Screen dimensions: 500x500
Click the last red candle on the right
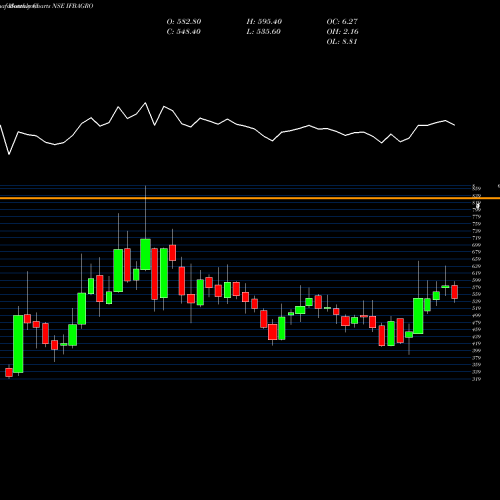tap(455, 292)
